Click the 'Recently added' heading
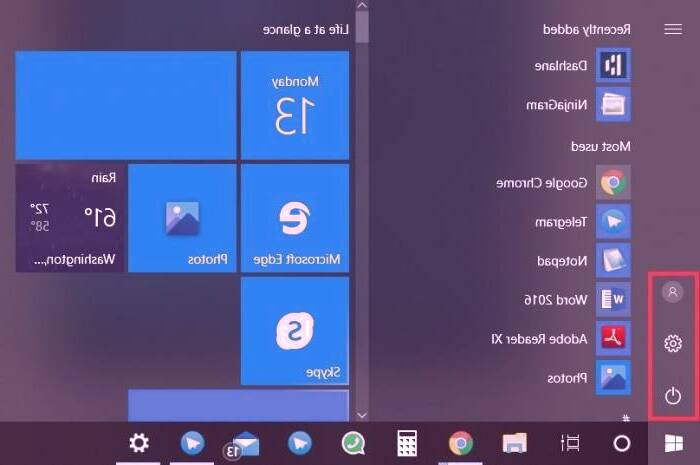Viewport: 700px width, 465px height. click(587, 29)
